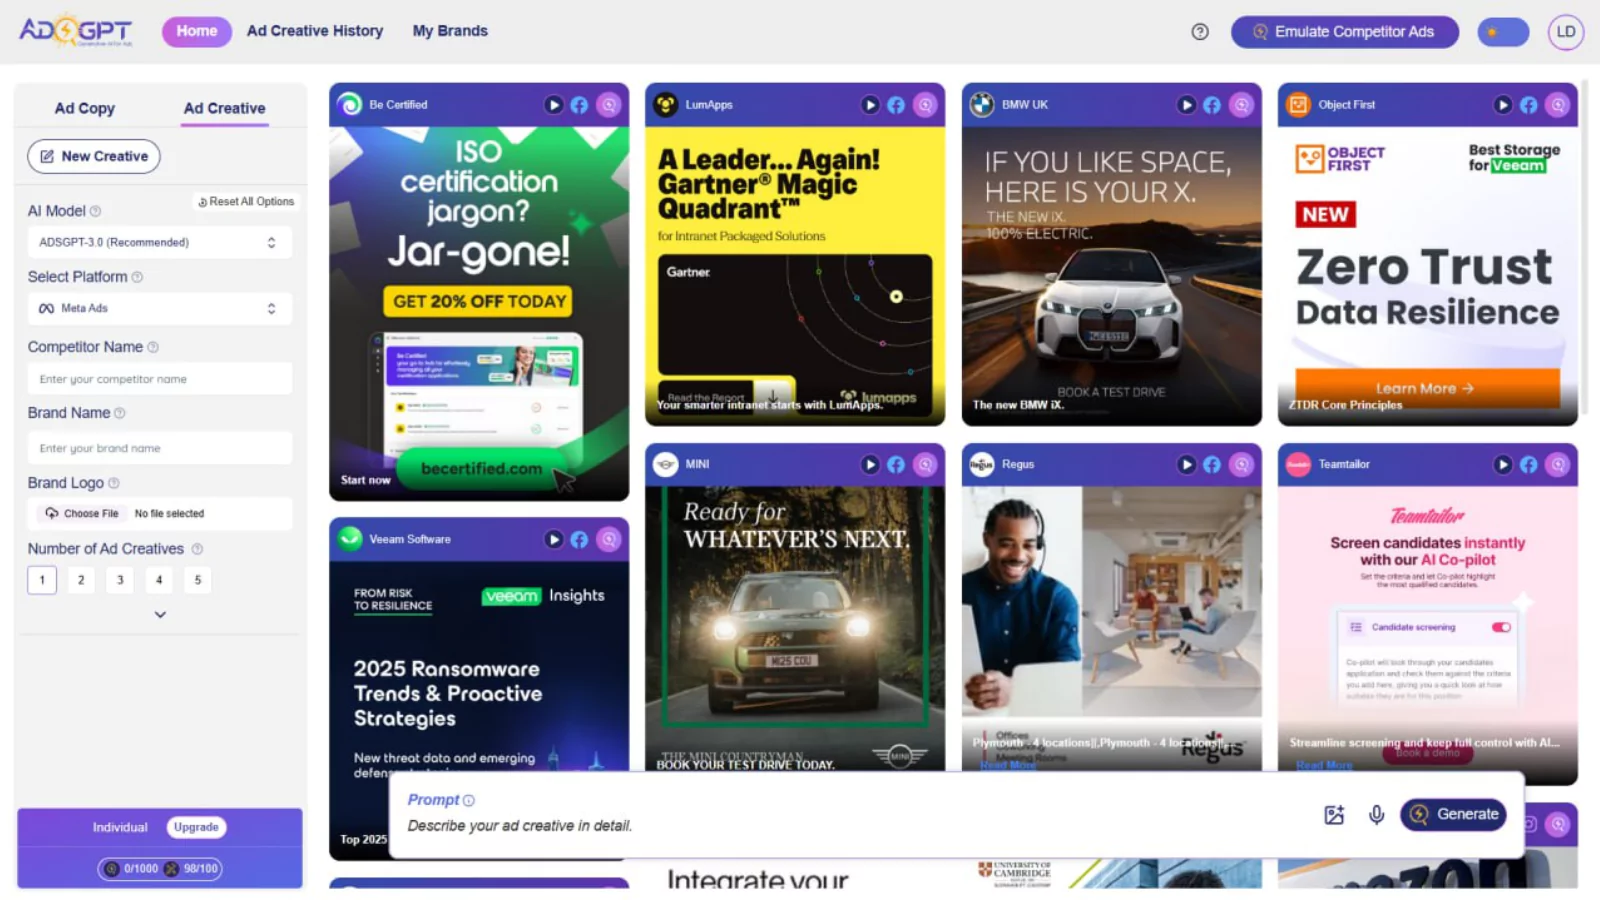Image resolution: width=1600 pixels, height=900 pixels.
Task: Click the New Creative button
Action: (x=94, y=157)
